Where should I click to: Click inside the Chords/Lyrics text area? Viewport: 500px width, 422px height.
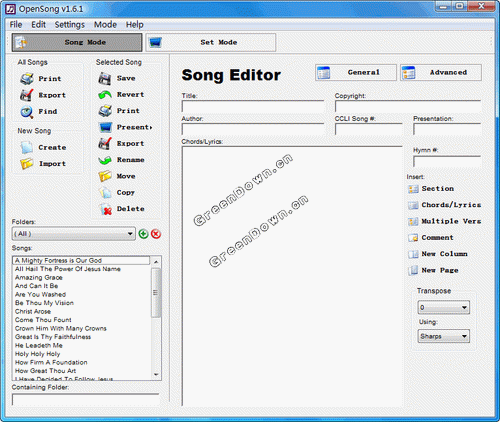click(x=292, y=276)
